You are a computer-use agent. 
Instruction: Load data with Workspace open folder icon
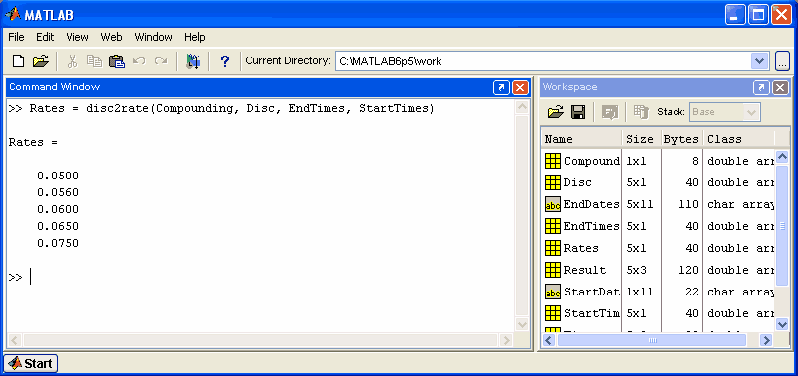coord(556,112)
